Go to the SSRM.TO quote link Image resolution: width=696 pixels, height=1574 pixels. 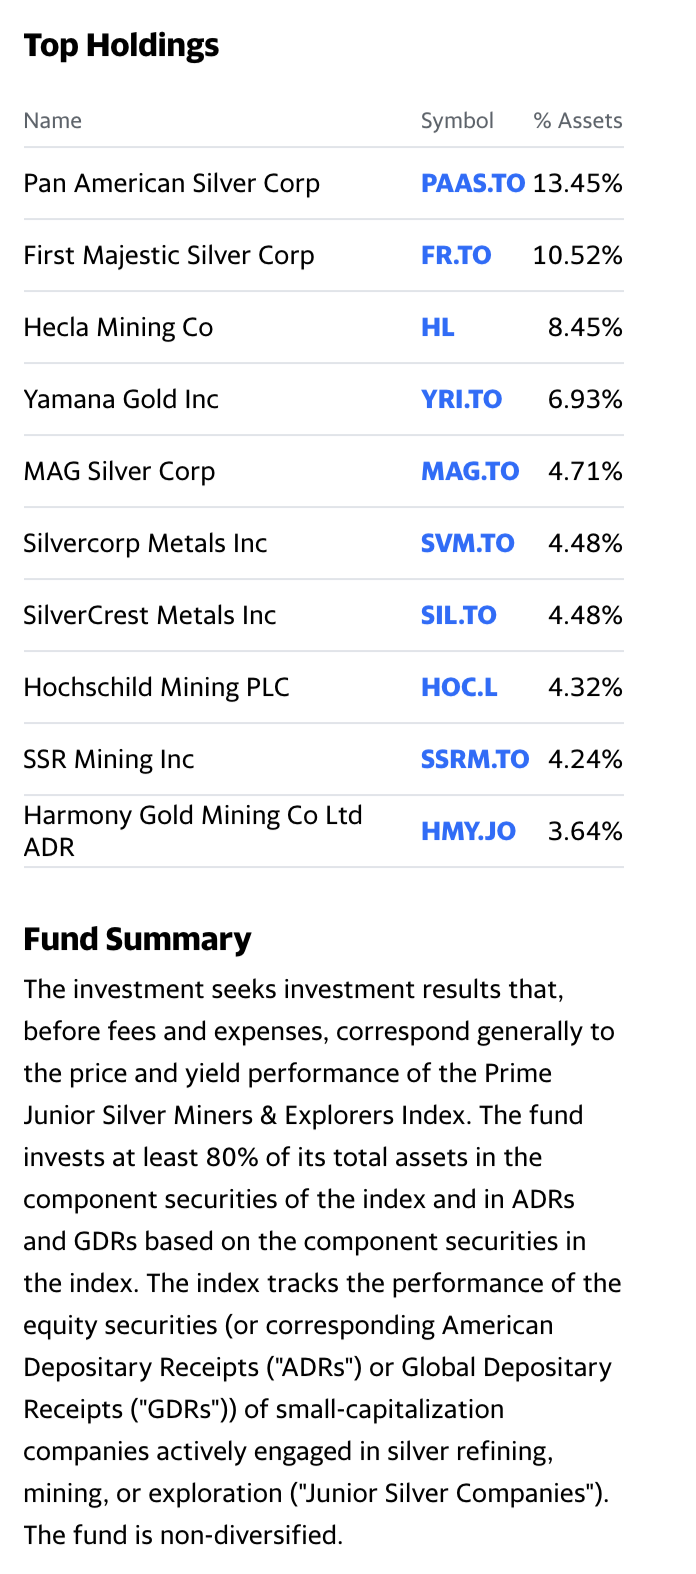click(x=475, y=759)
